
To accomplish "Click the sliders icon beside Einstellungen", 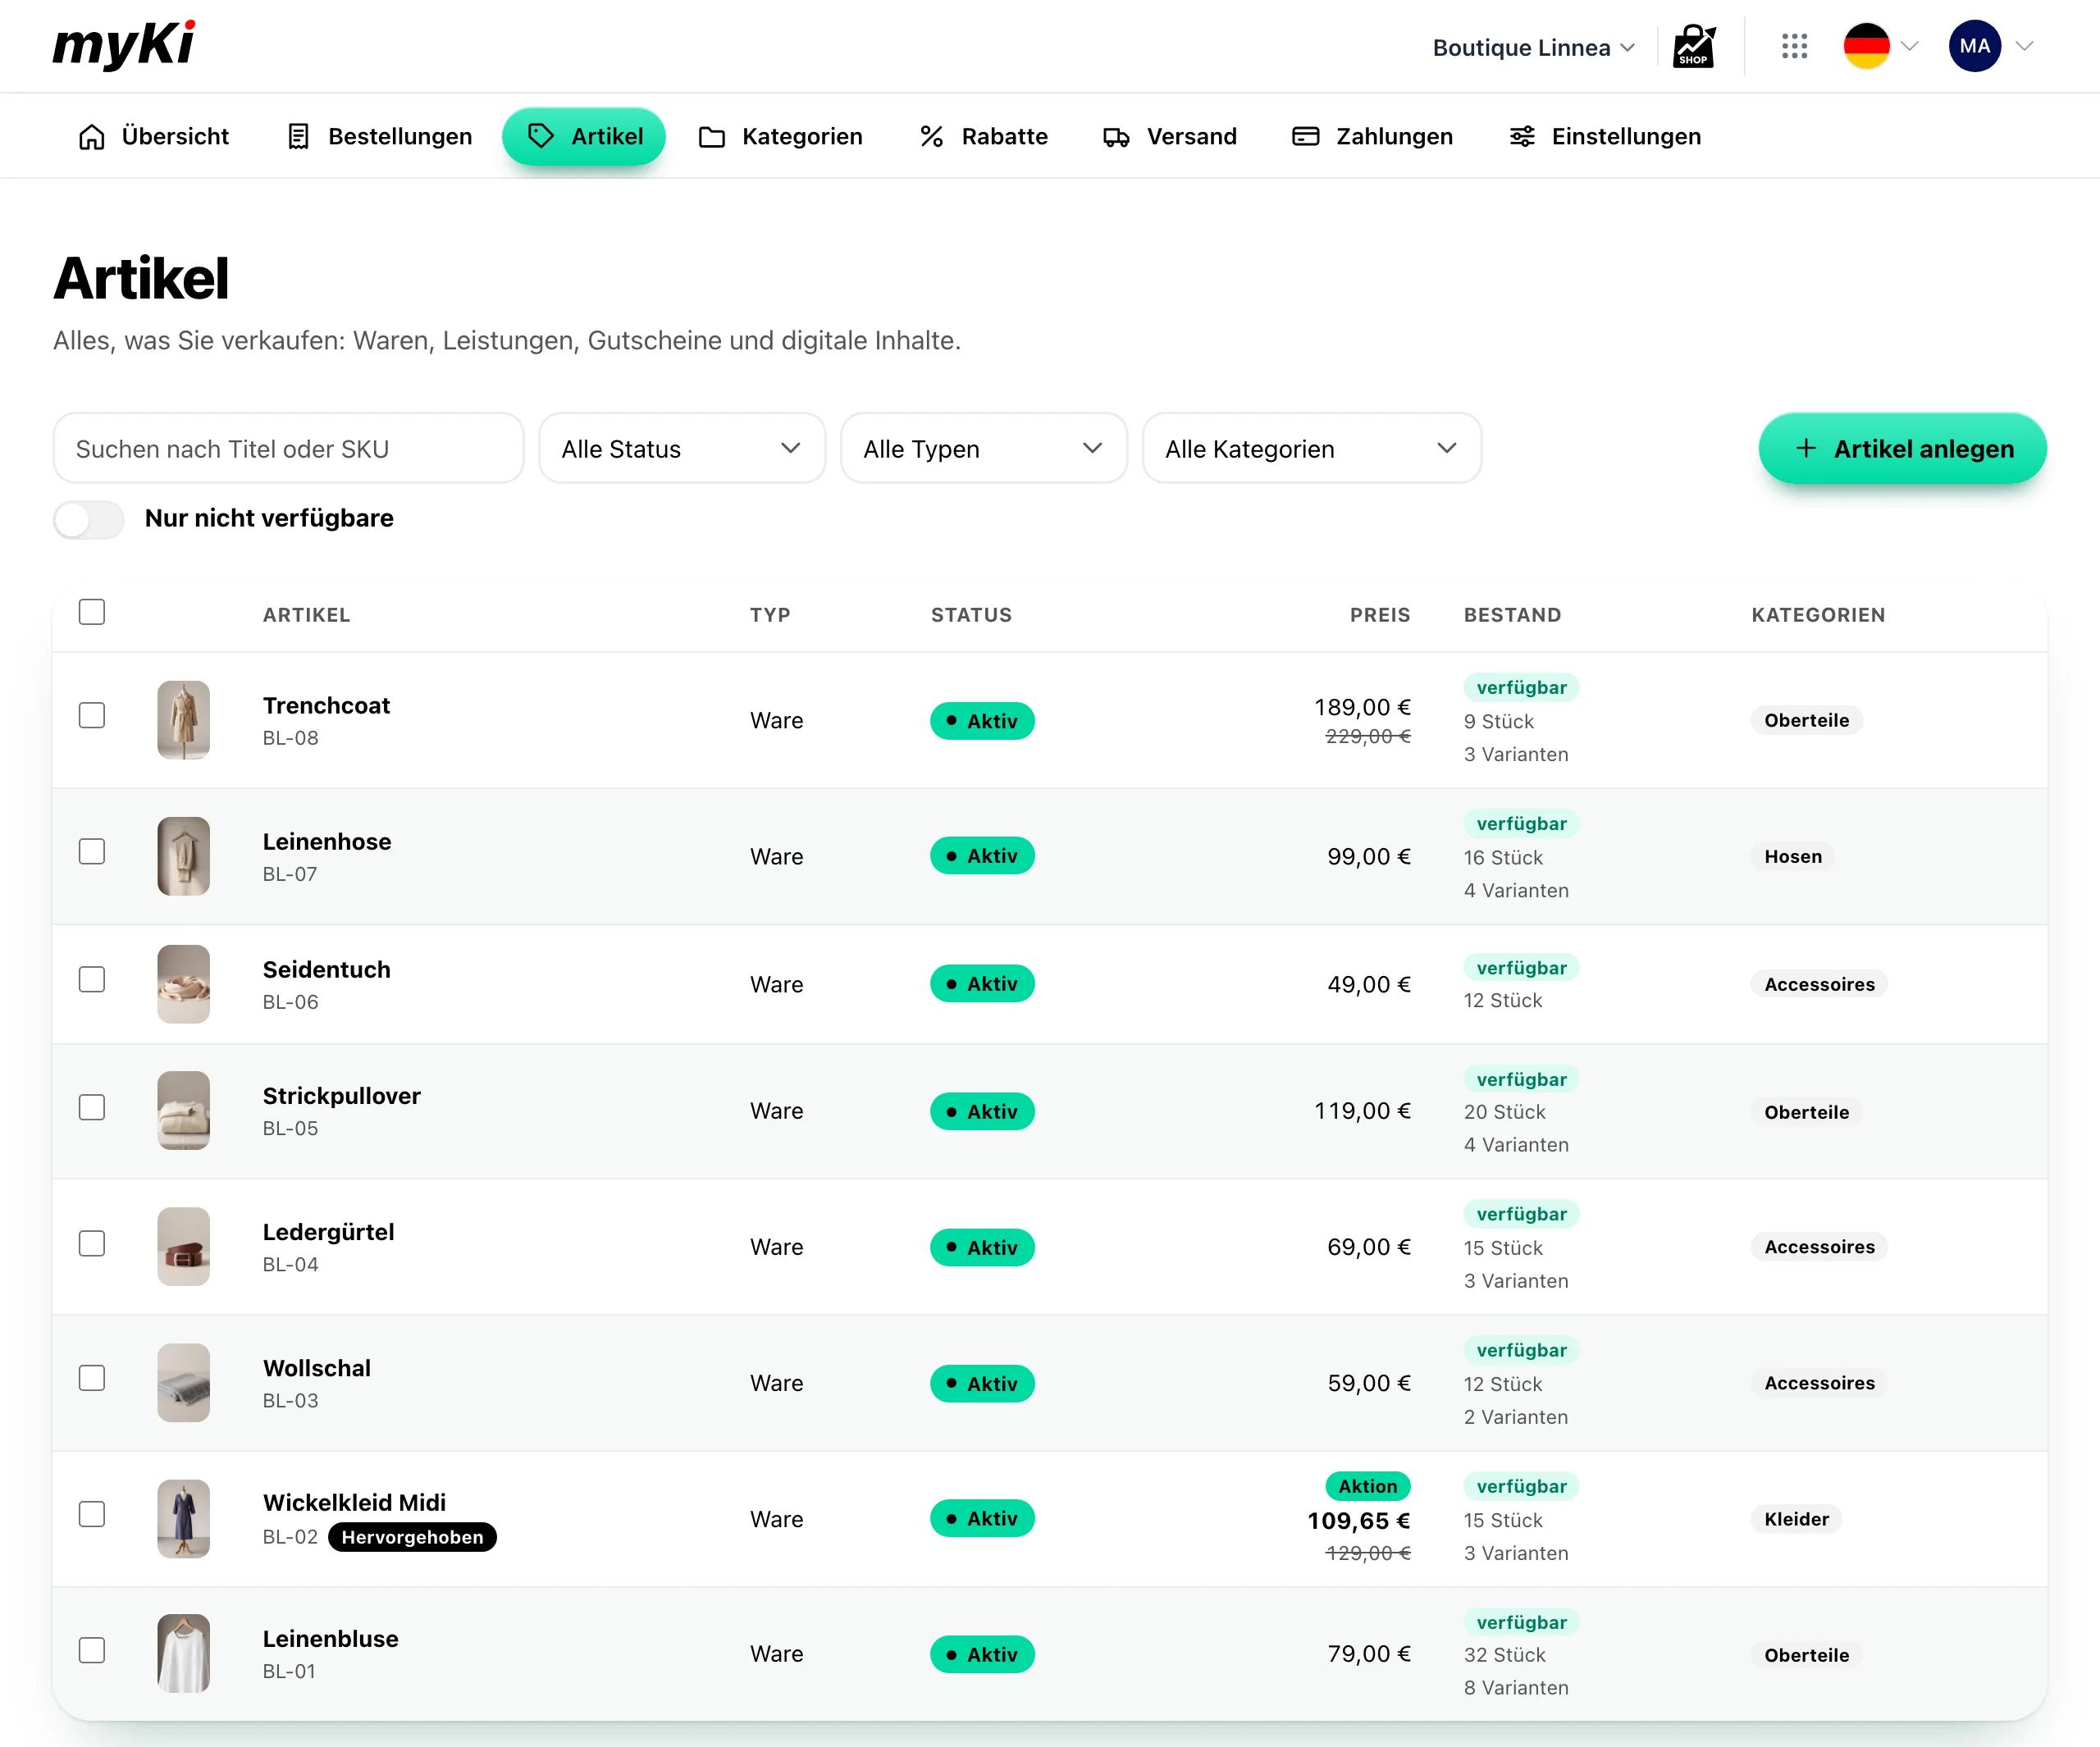I will [x=1522, y=137].
